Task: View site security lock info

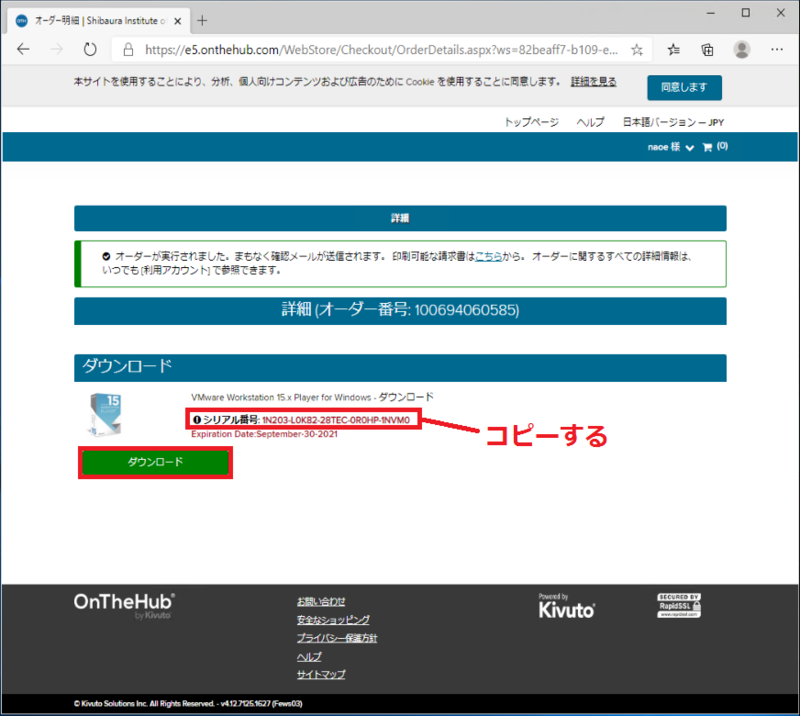Action: (128, 50)
